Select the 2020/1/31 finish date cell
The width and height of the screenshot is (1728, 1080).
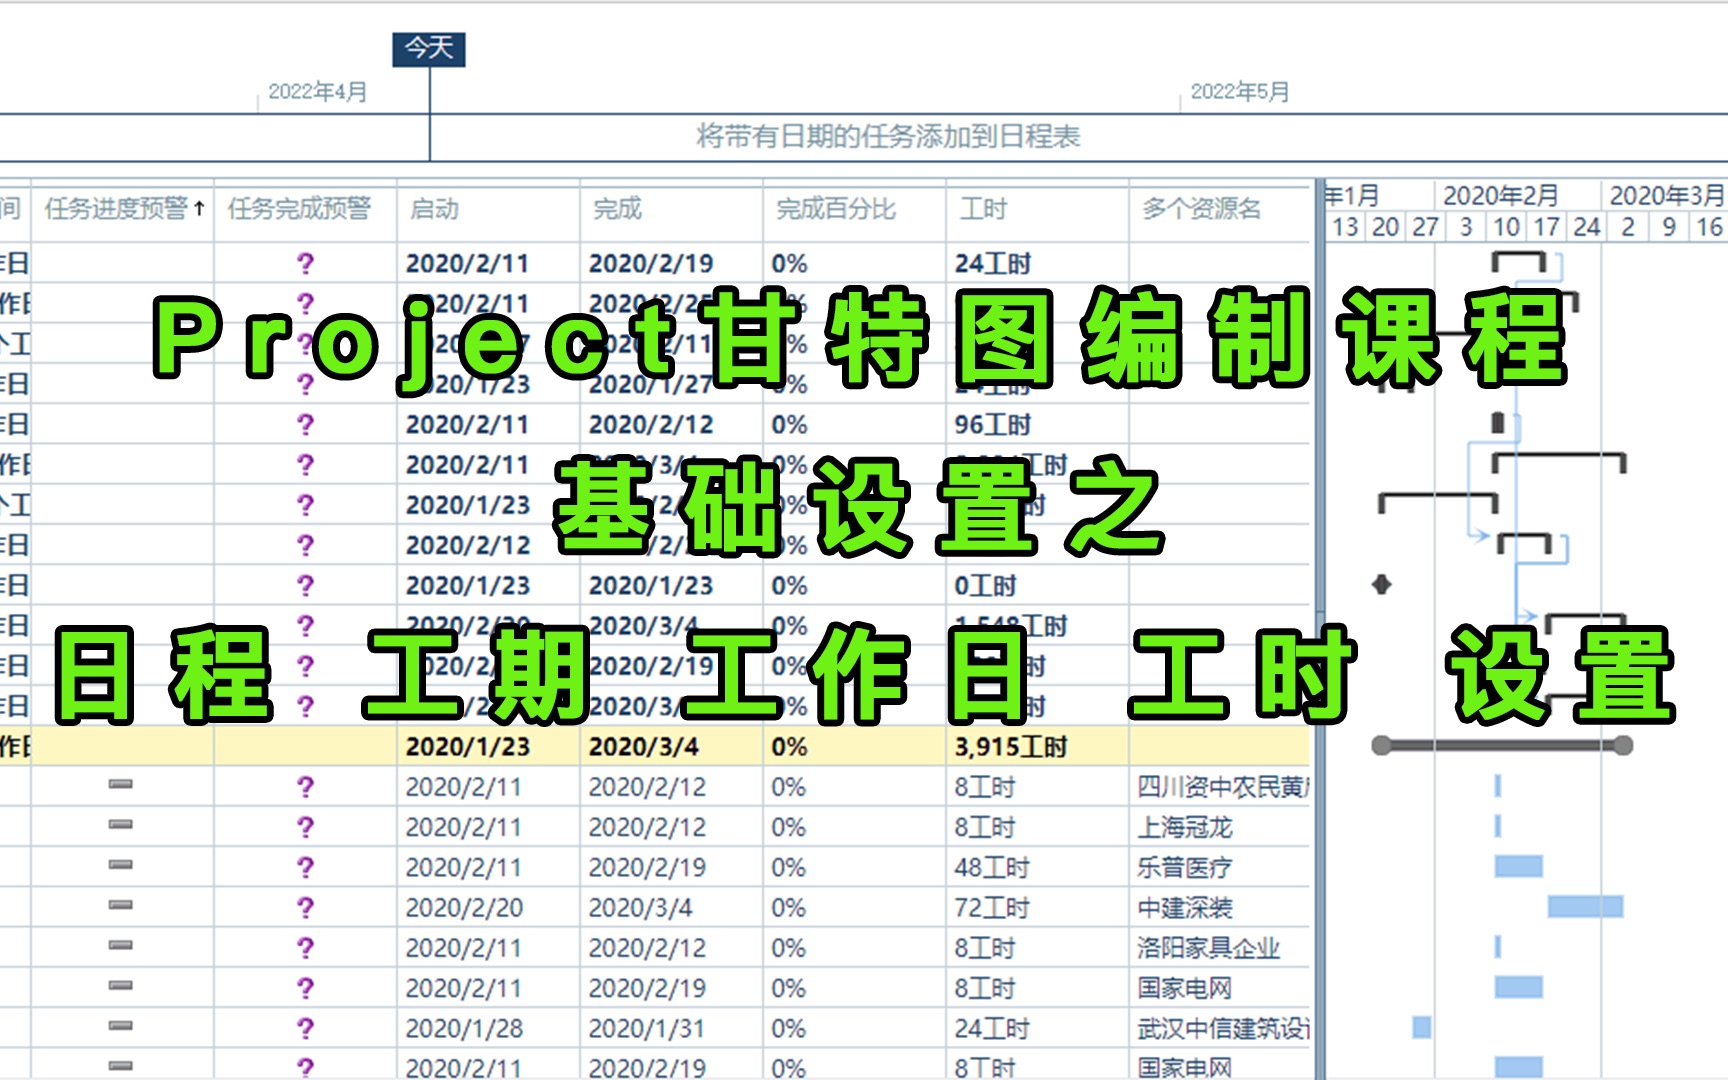(671, 1028)
